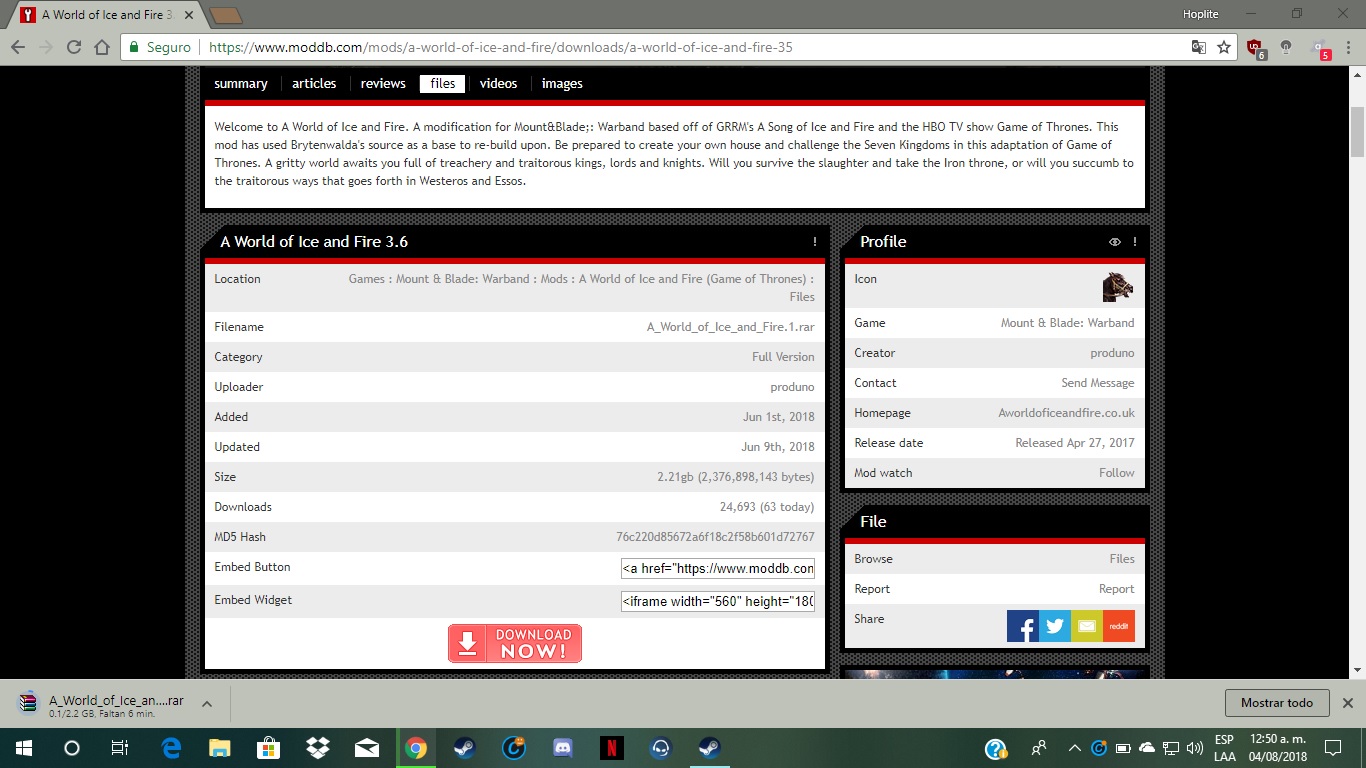Open Chrome's three-dot menu

(x=1349, y=47)
